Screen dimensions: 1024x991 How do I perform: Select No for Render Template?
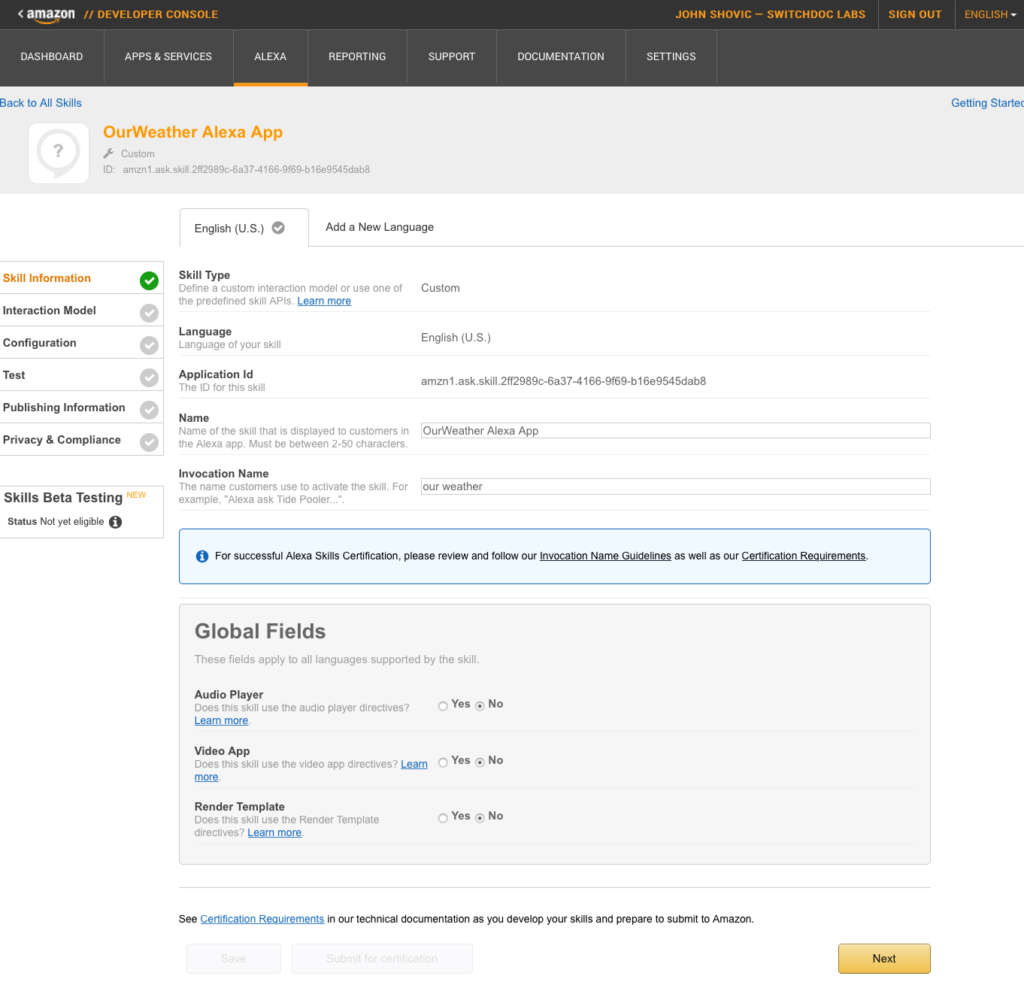pyautogui.click(x=480, y=818)
